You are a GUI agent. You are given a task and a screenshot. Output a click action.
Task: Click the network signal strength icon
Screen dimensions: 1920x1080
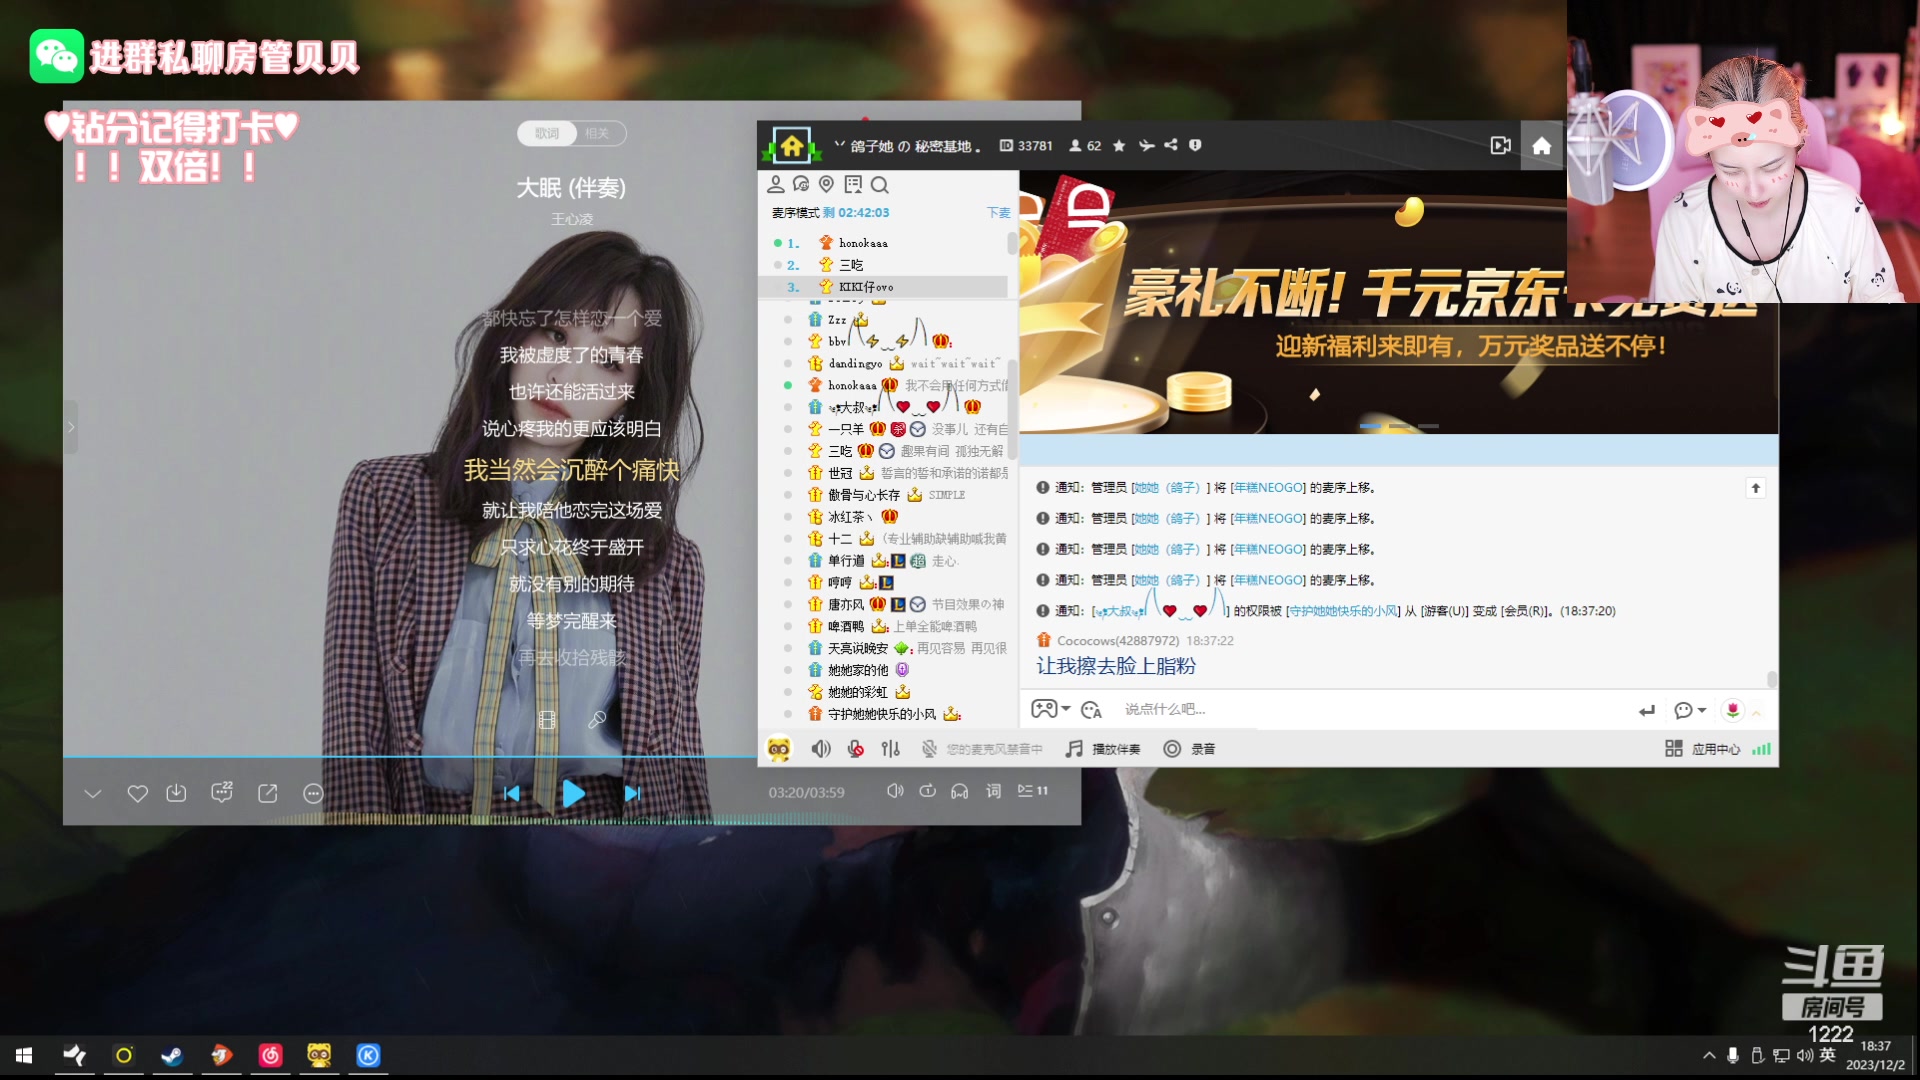pos(1761,749)
